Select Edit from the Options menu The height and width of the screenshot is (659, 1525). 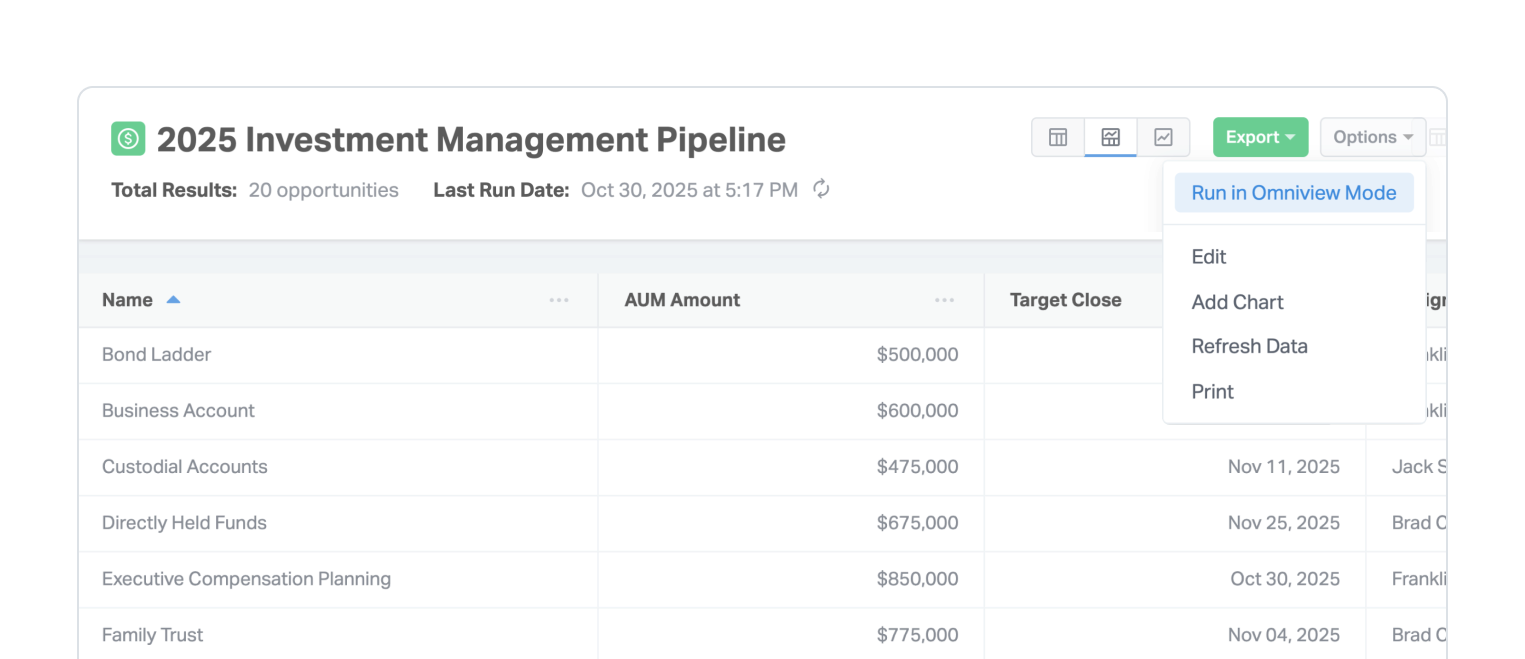coord(1208,257)
